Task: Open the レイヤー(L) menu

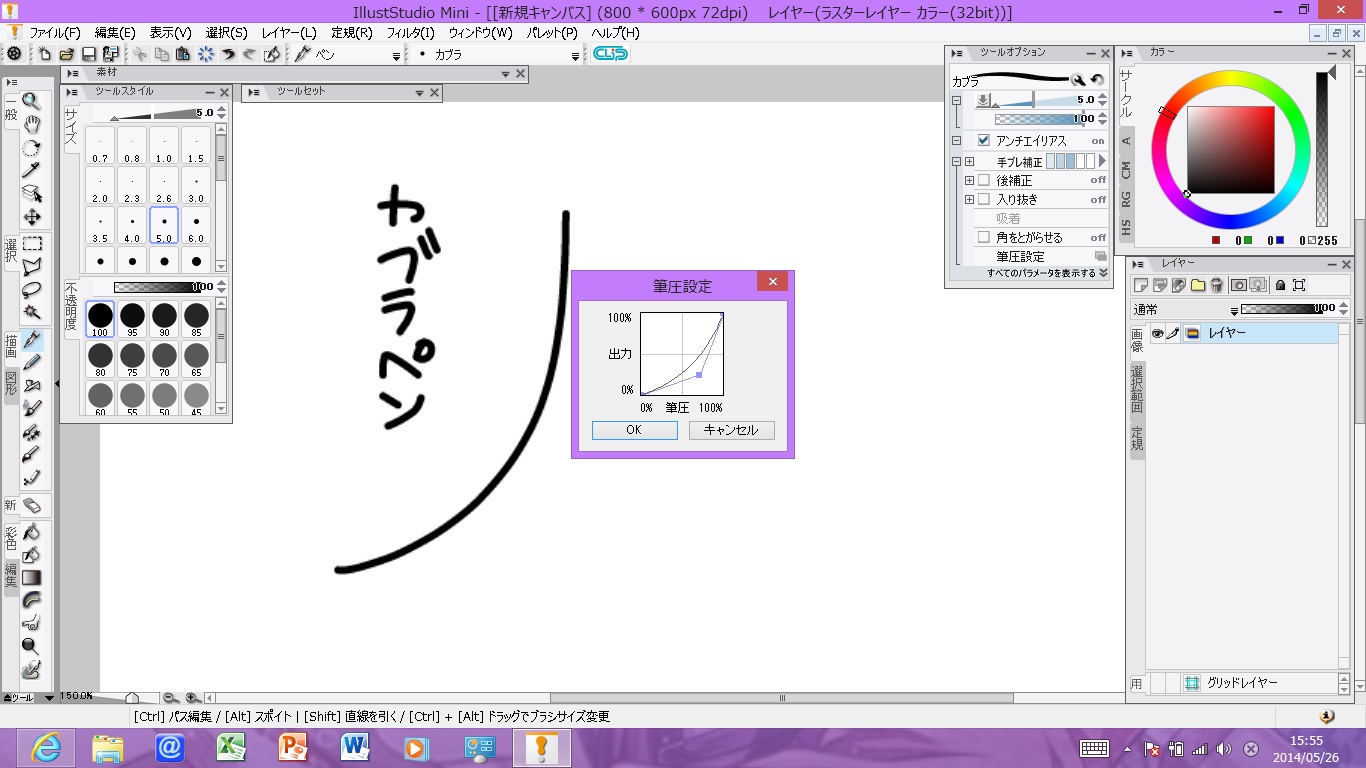Action: pos(288,33)
